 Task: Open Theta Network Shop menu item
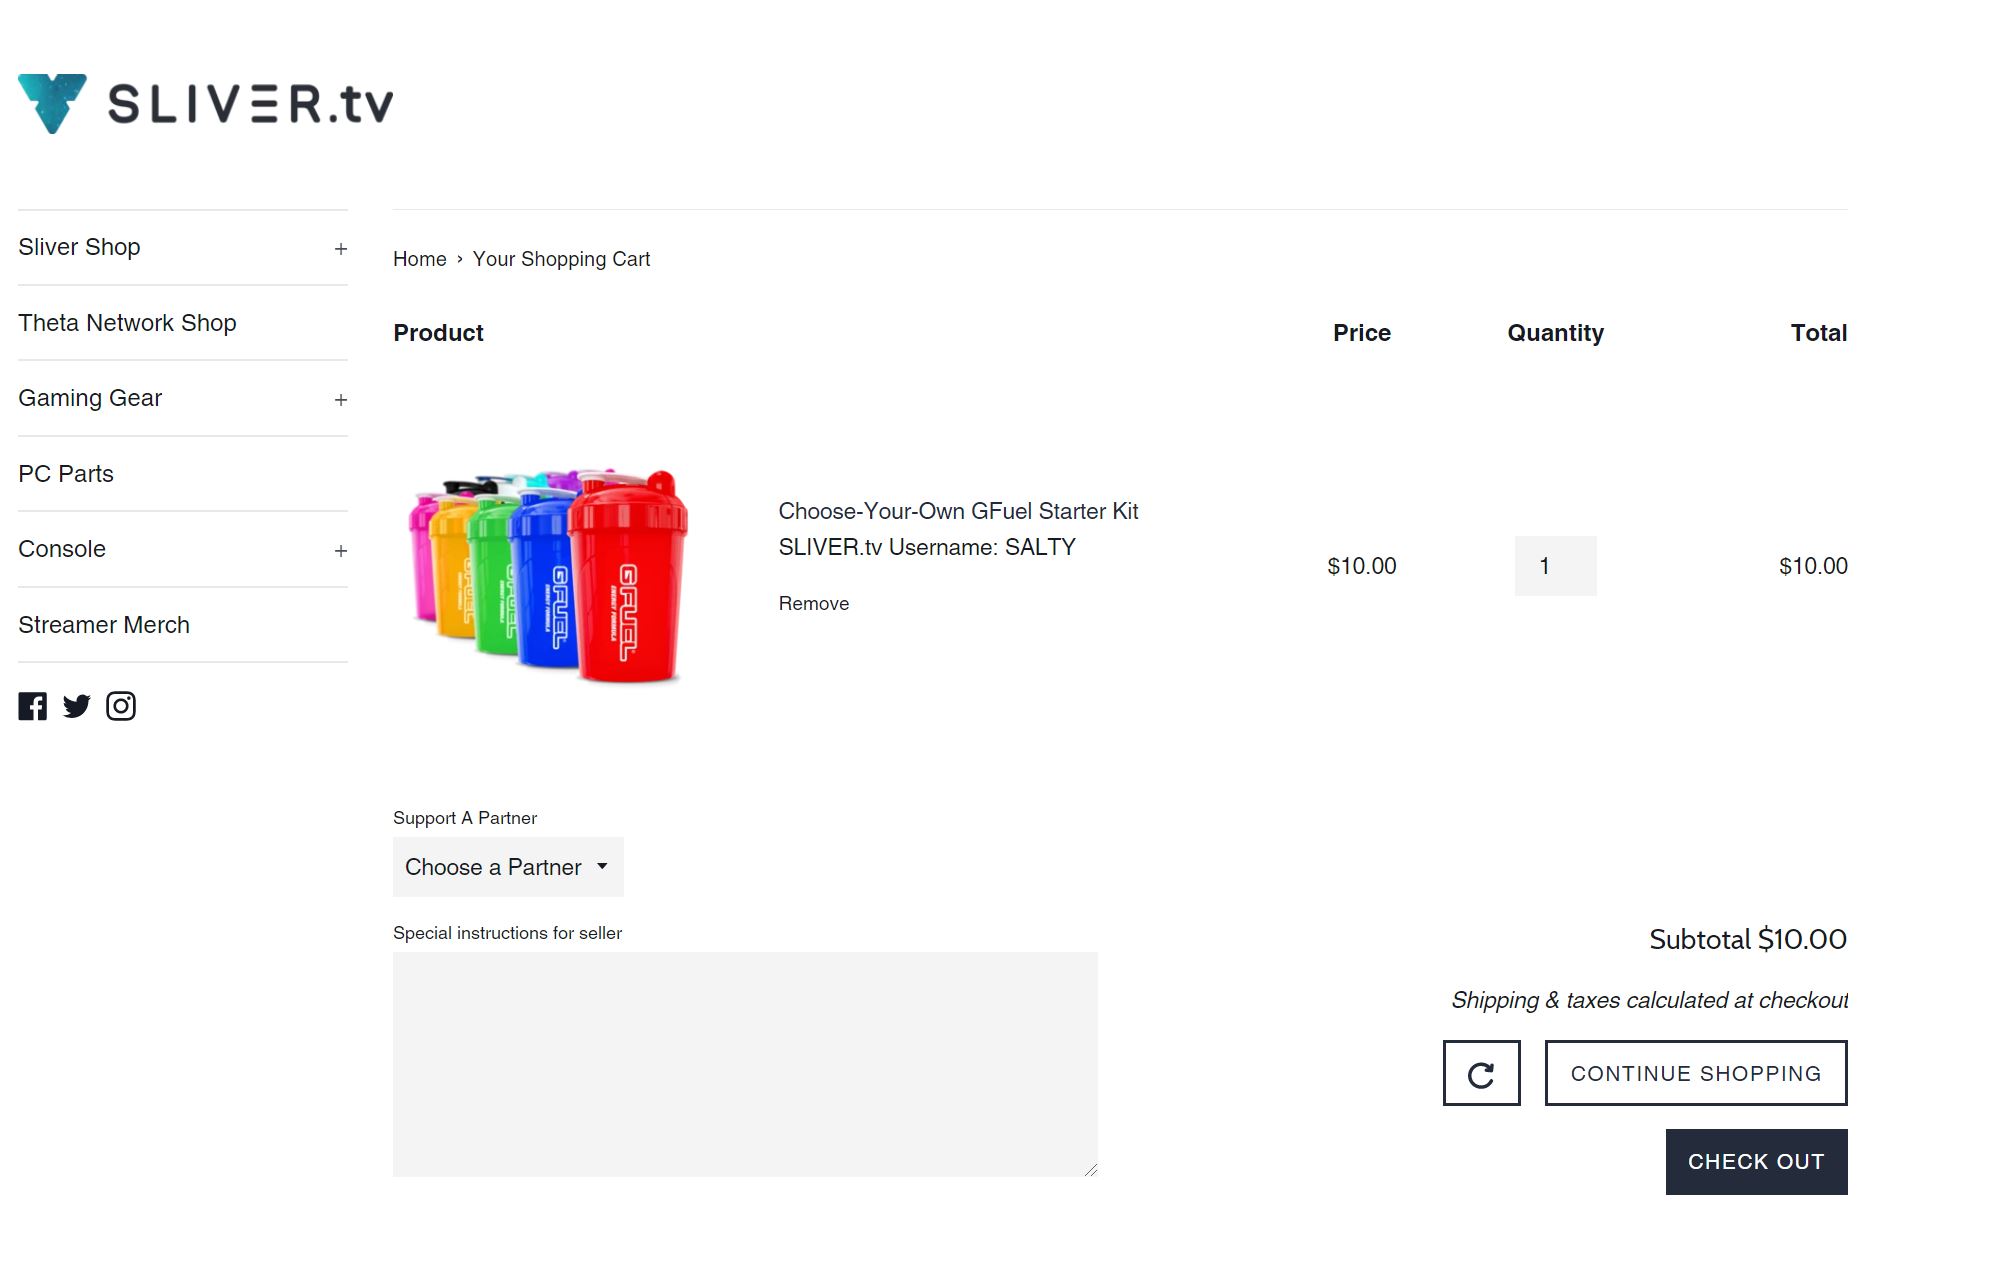tap(127, 323)
